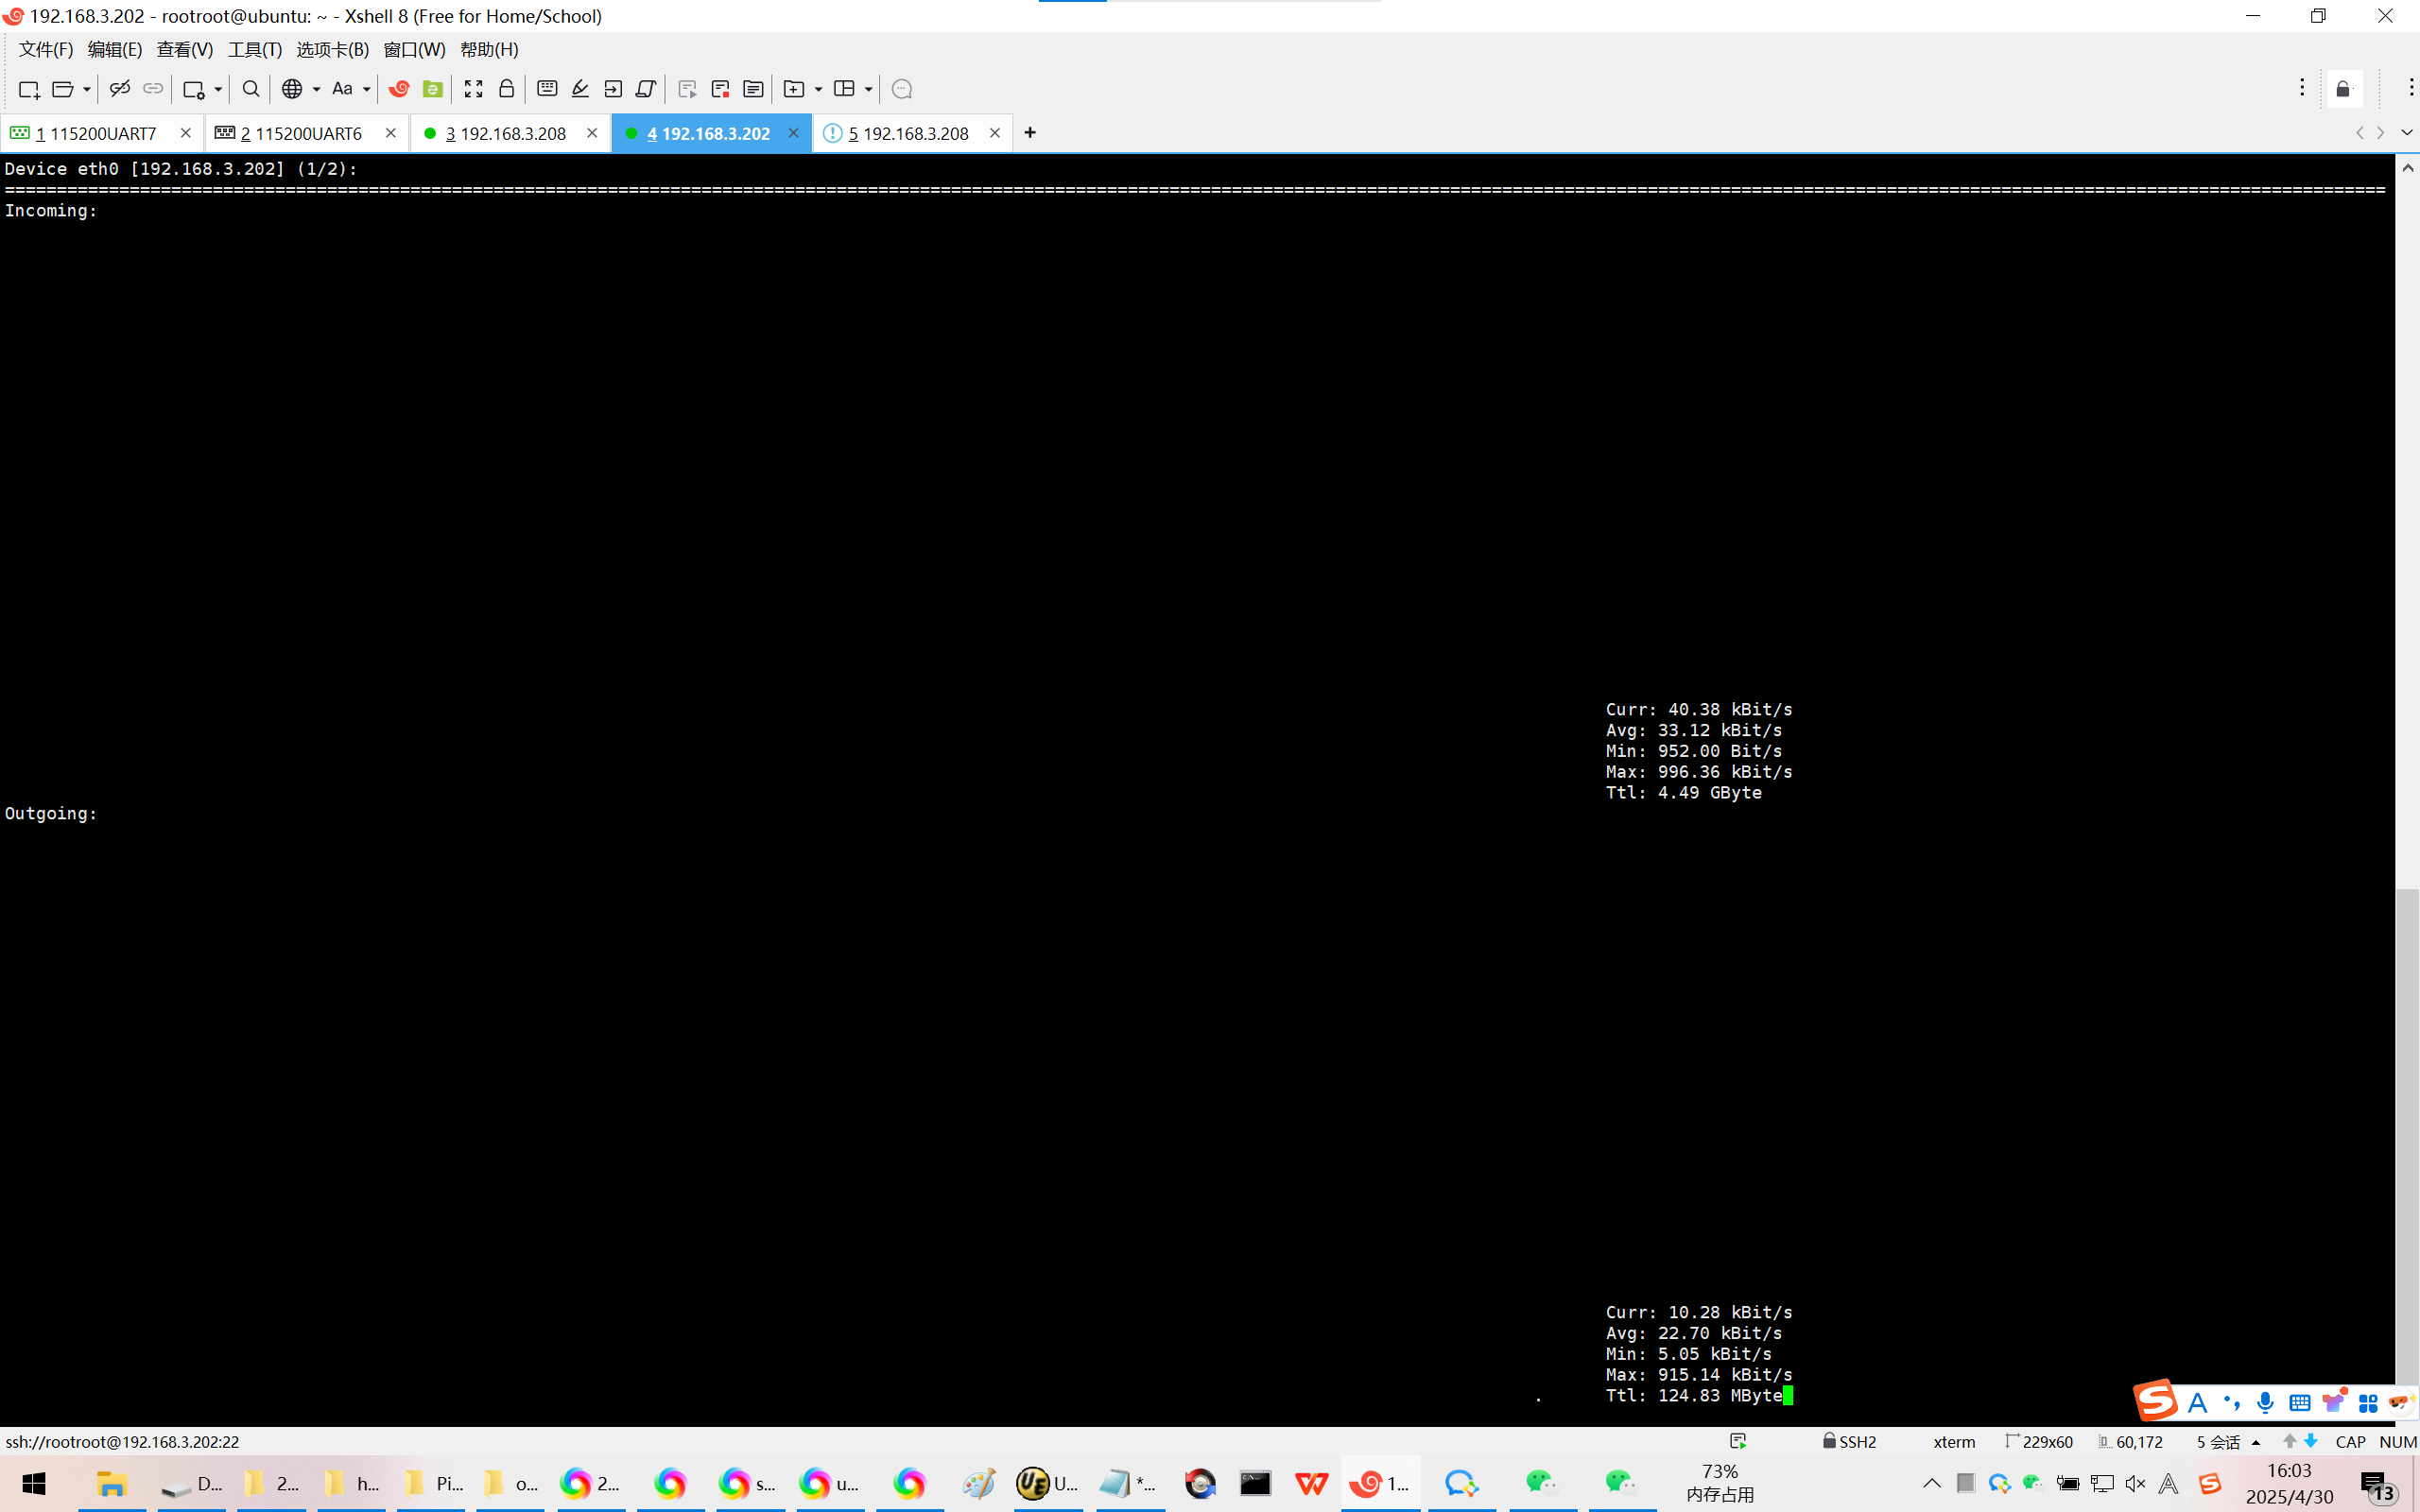Toggle the toolbar lock at top right
Viewport: 2420px width, 1512px height.
2343,89
